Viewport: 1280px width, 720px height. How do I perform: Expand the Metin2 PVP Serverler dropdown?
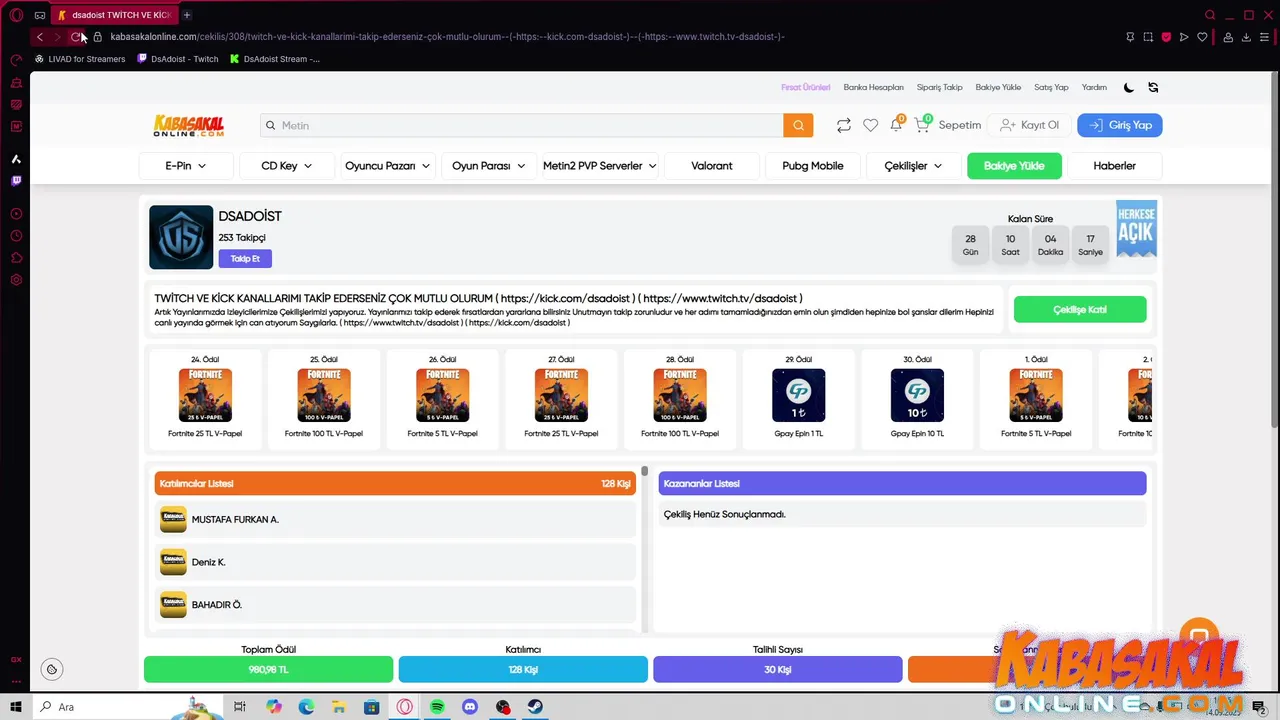point(599,166)
